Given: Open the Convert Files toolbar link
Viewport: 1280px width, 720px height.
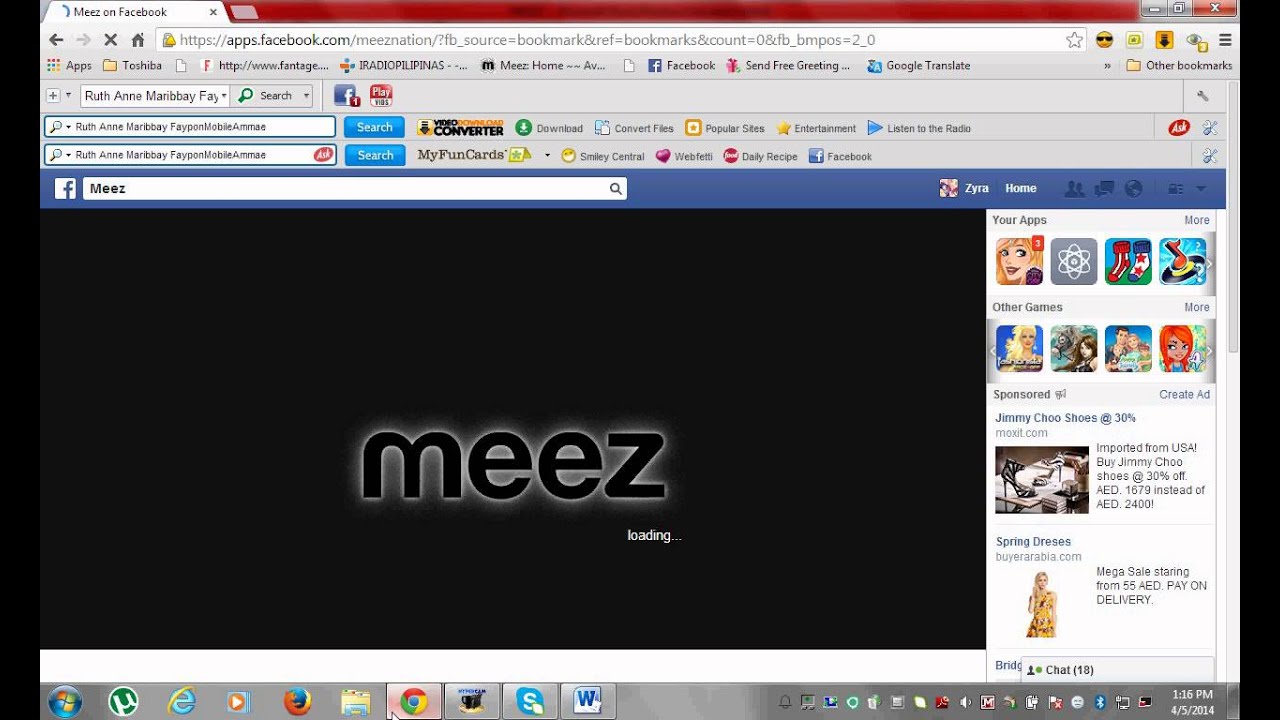Looking at the screenshot, I should 634,128.
